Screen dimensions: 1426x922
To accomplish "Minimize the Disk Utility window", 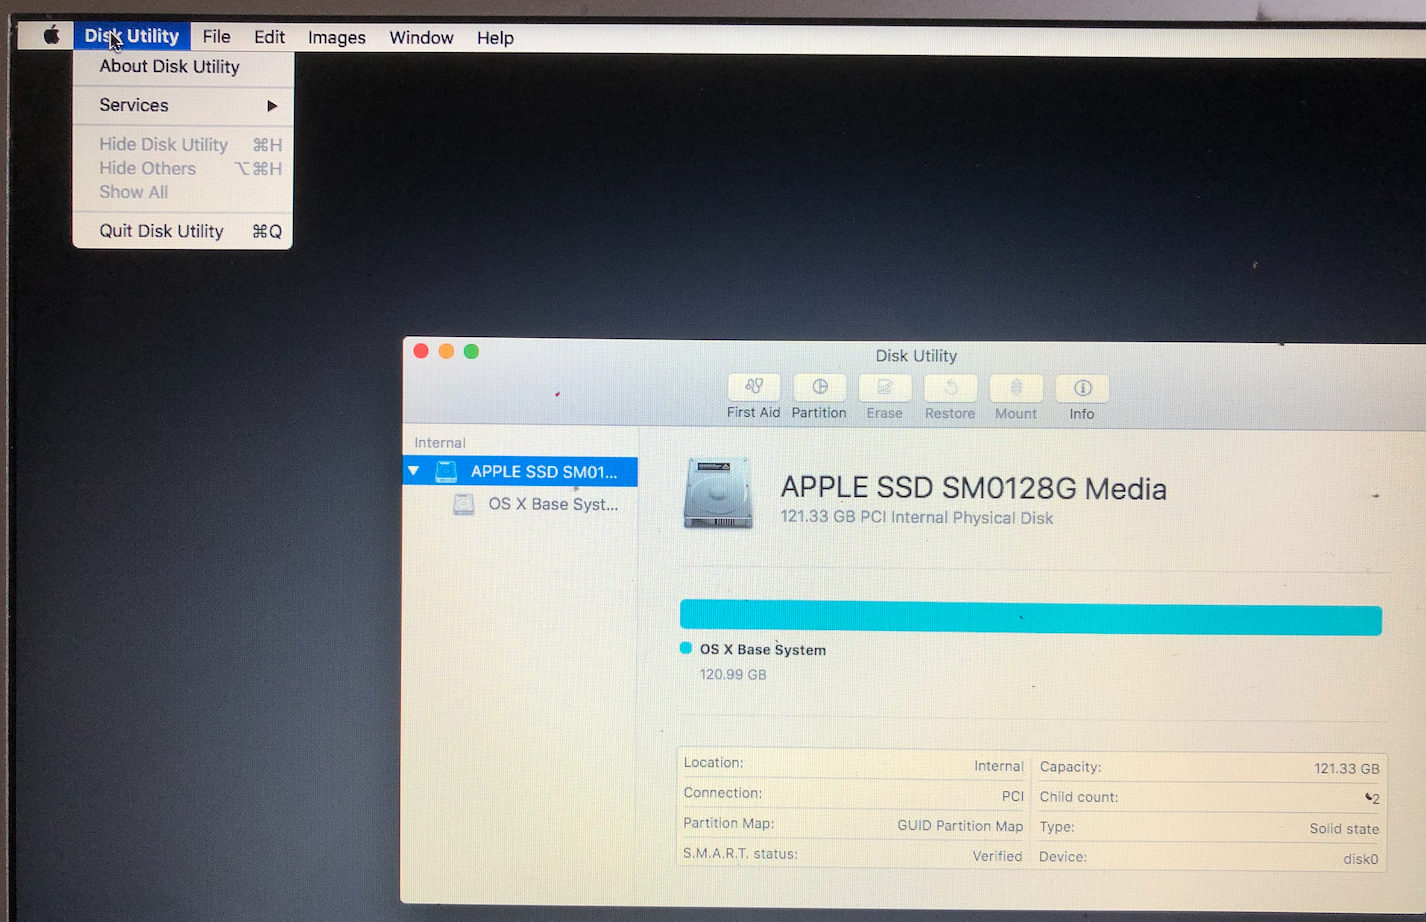I will pos(446,351).
